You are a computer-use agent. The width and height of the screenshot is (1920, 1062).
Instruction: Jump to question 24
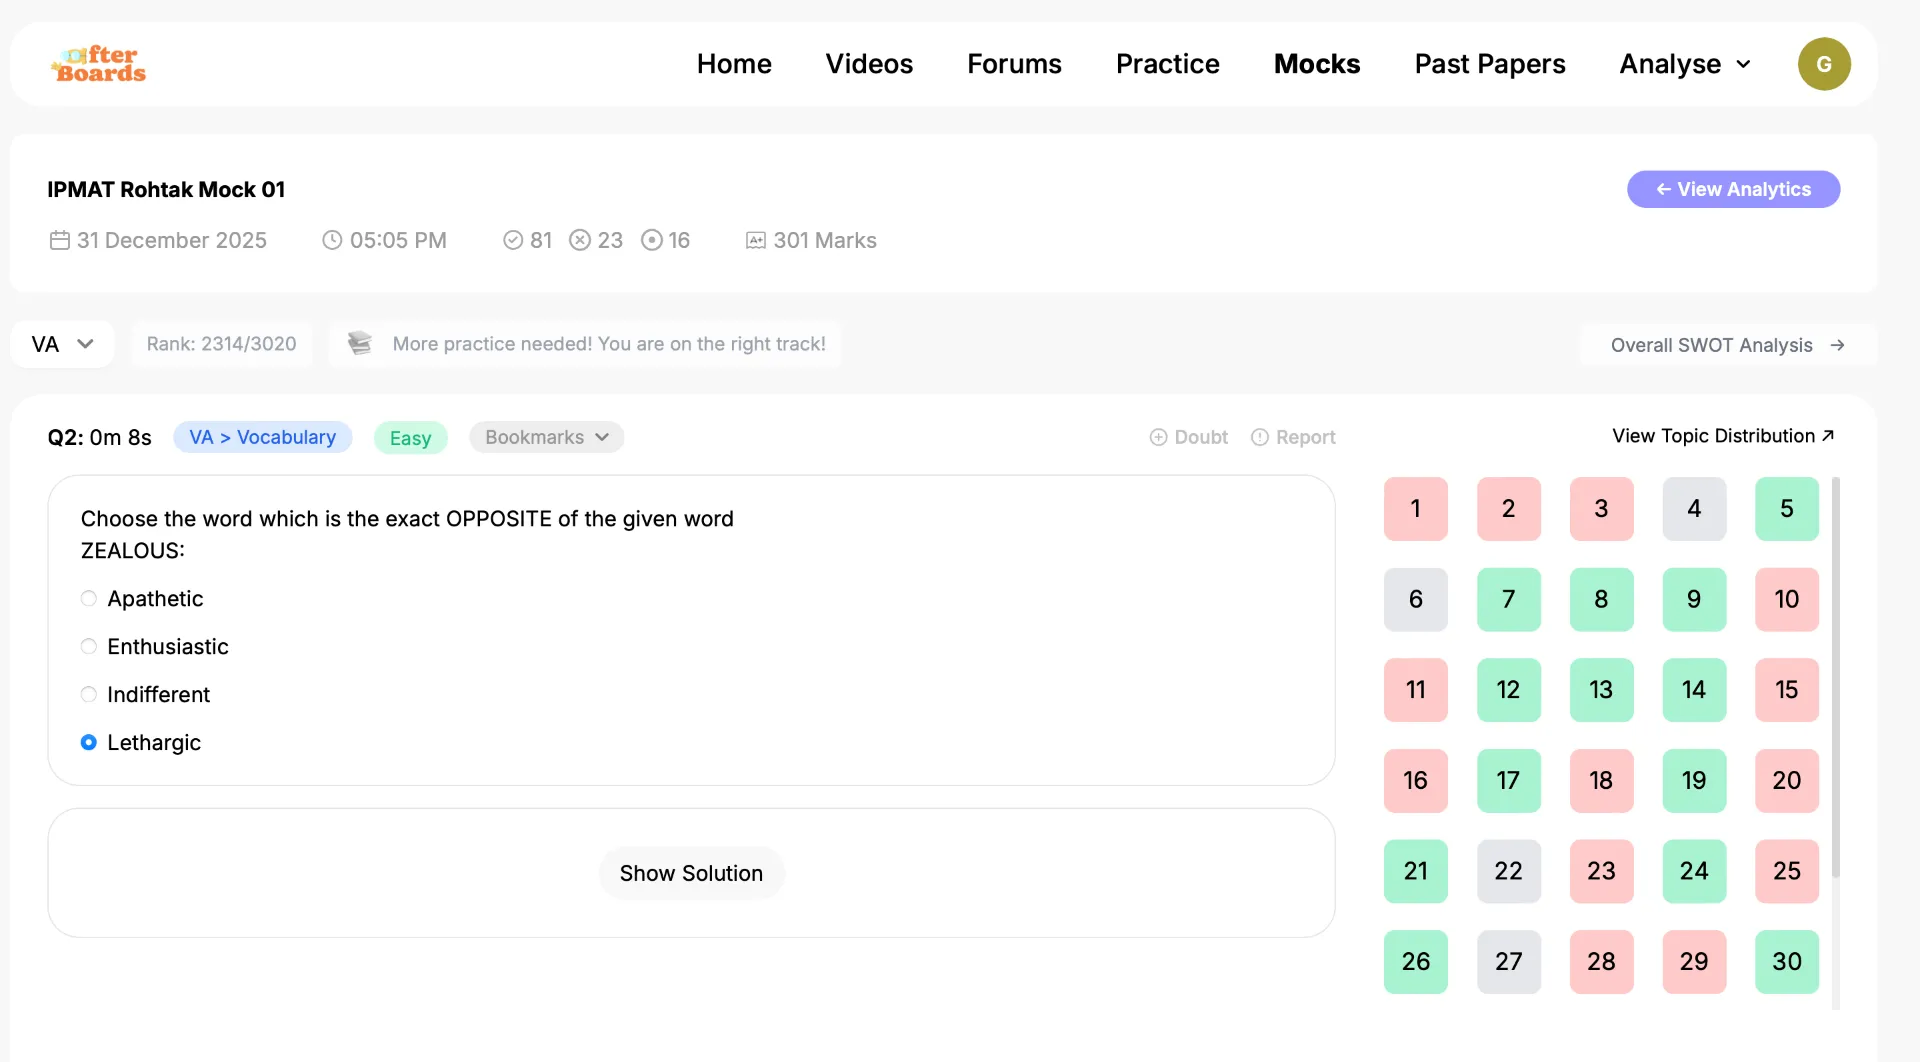pyautogui.click(x=1694, y=871)
